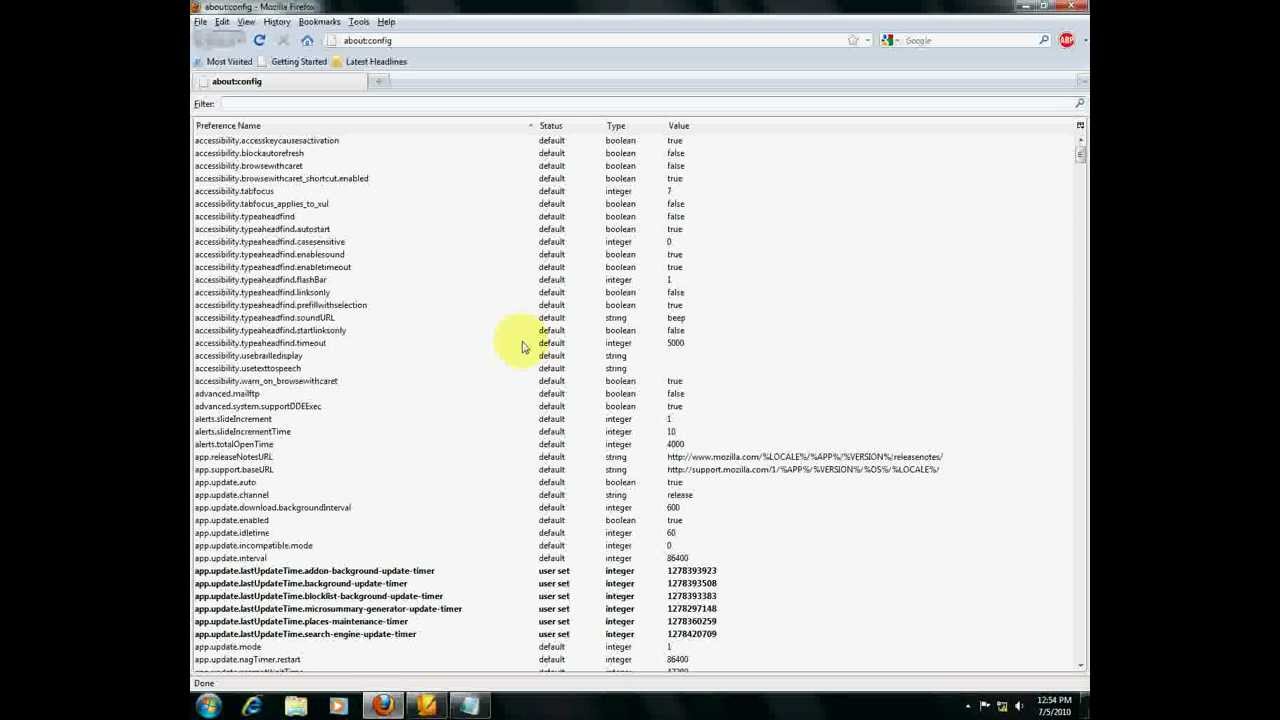Switch to Firefox taskbar button
This screenshot has width=1280, height=720.
(x=382, y=707)
